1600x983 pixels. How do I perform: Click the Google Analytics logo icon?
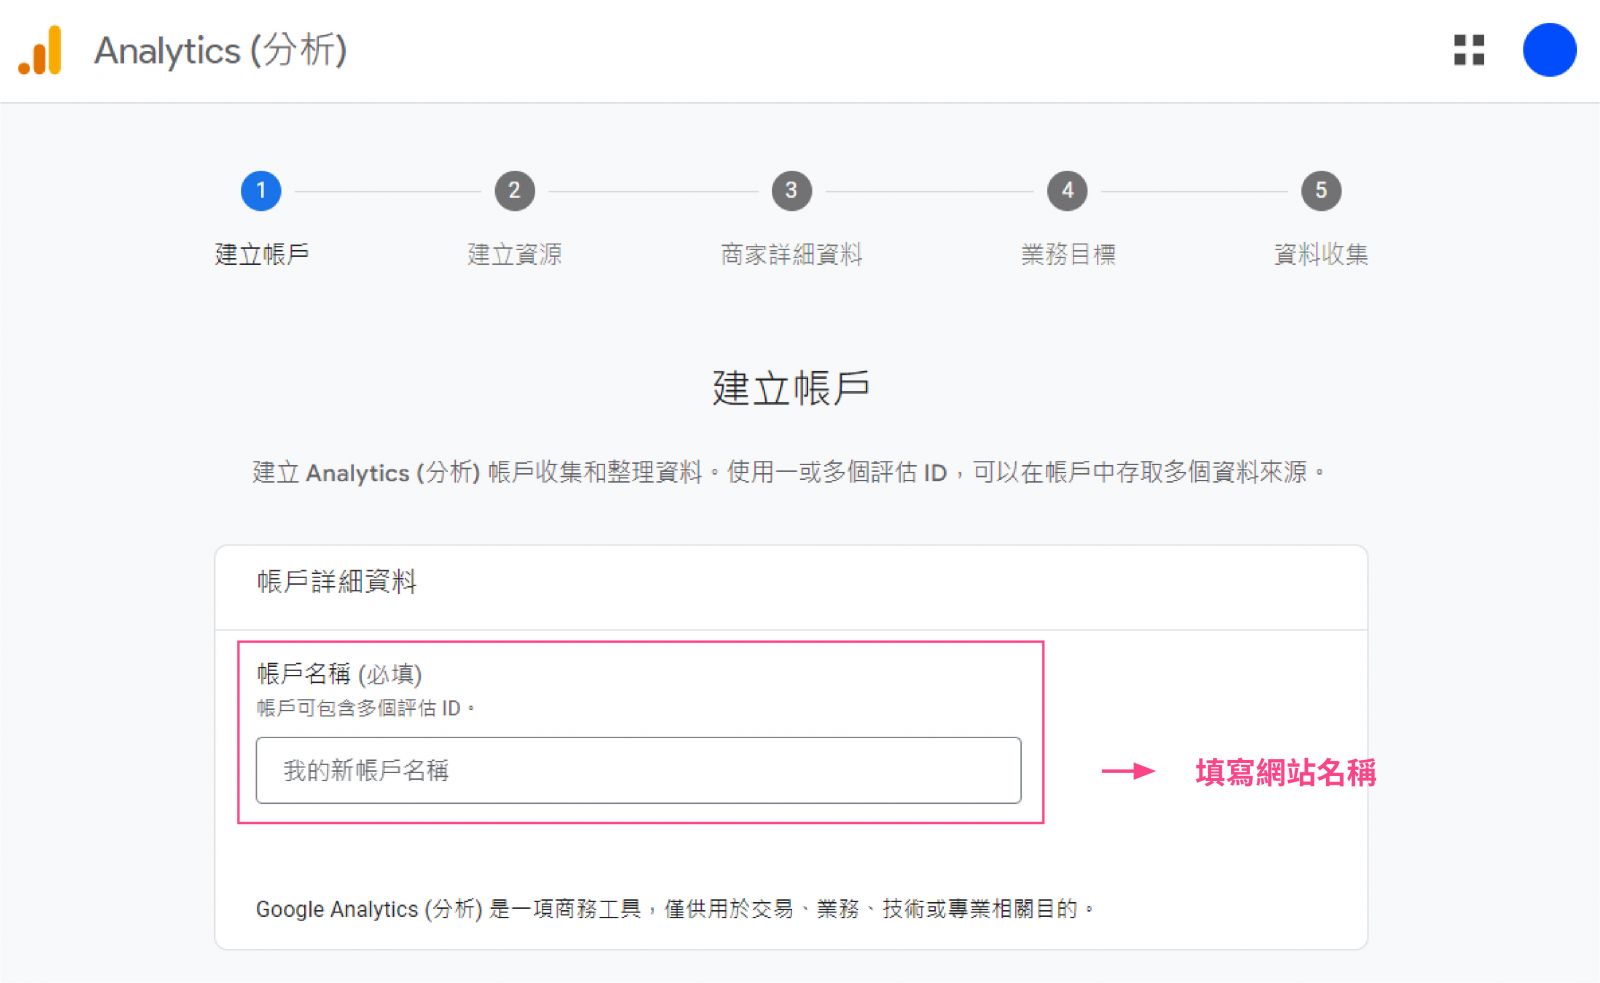(x=41, y=51)
